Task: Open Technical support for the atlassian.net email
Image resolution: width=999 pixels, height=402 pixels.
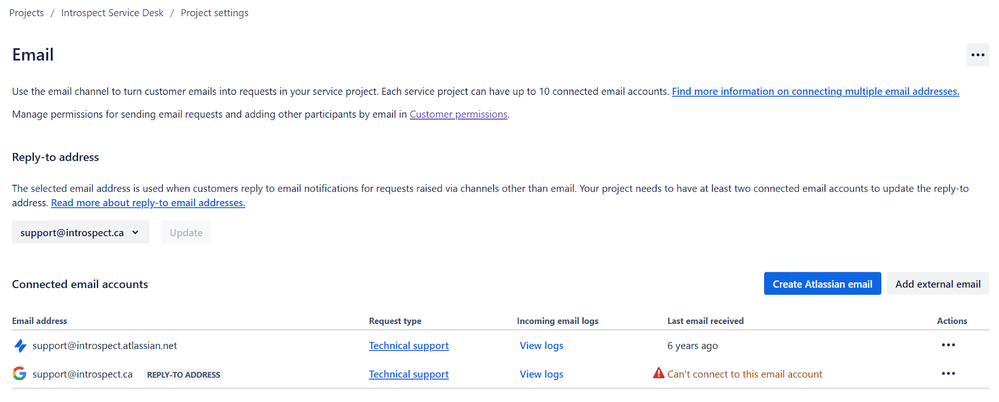Action: 408,346
